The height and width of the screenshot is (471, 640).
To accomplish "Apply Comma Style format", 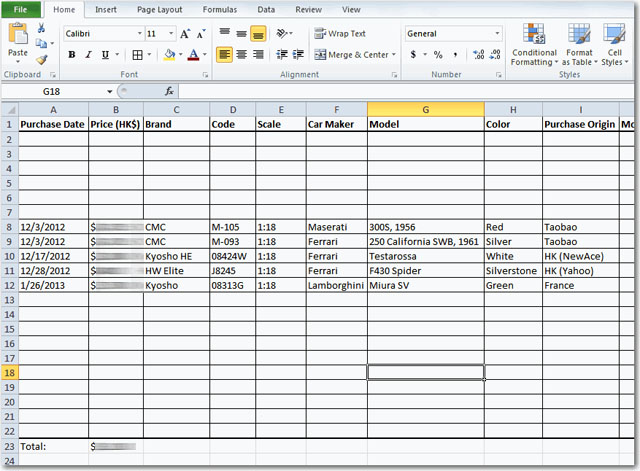I will tap(455, 54).
